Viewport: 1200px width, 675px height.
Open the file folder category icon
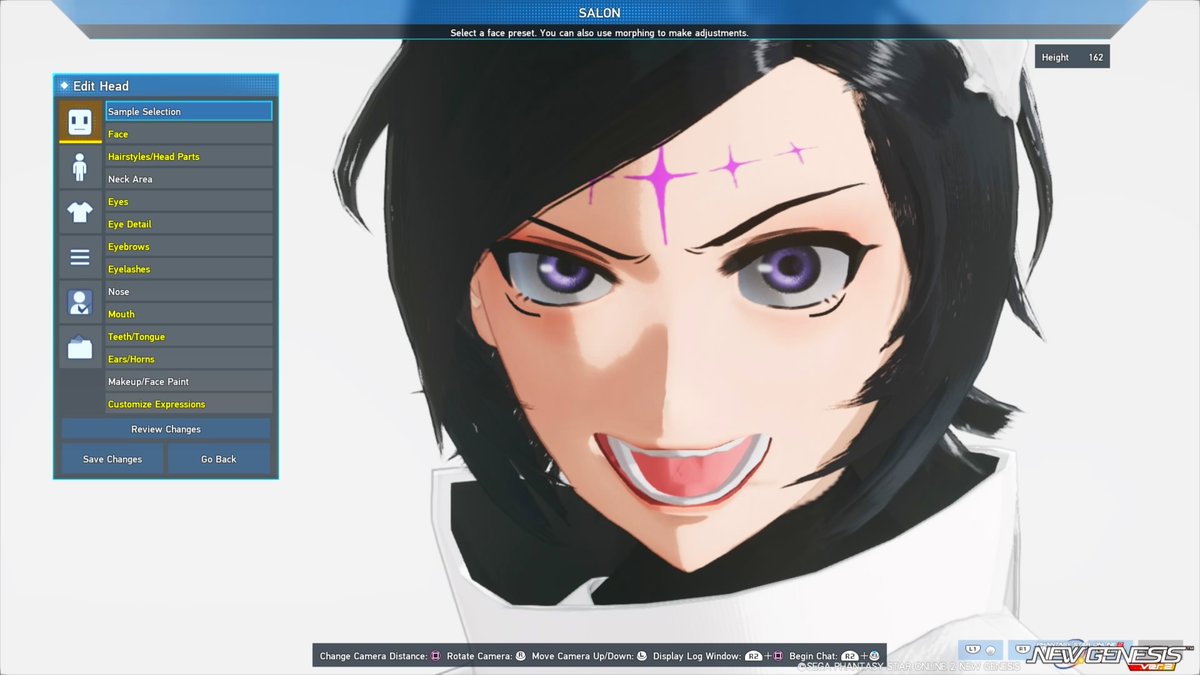click(80, 347)
